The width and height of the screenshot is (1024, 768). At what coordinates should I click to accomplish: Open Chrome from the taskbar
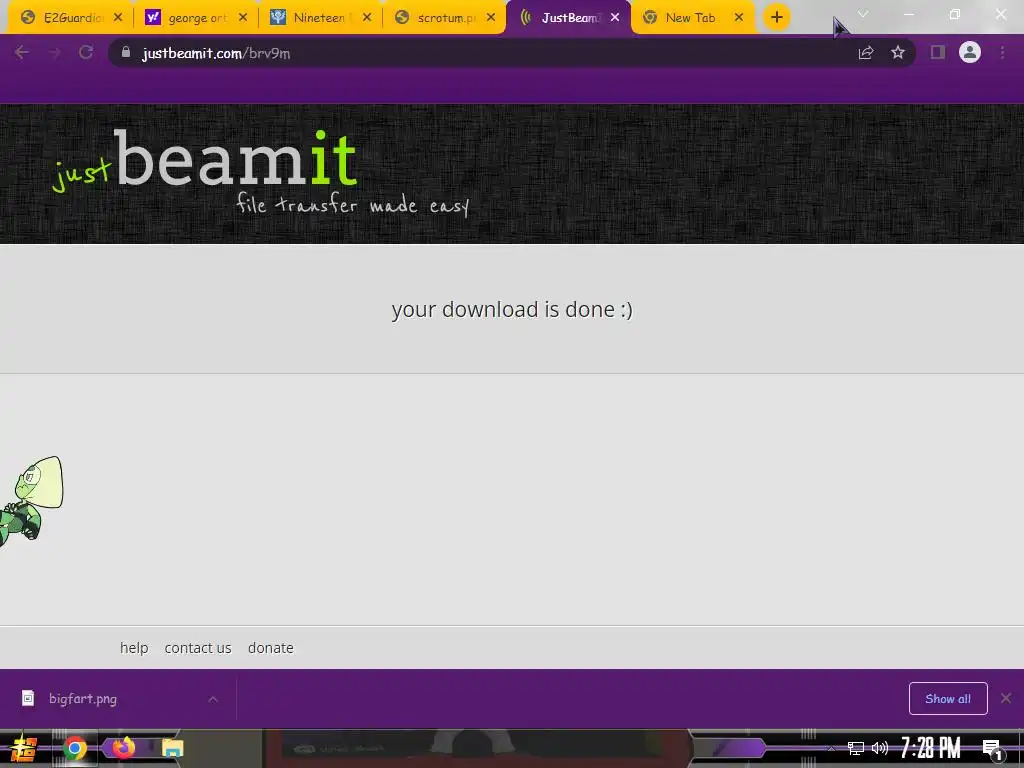coord(74,748)
